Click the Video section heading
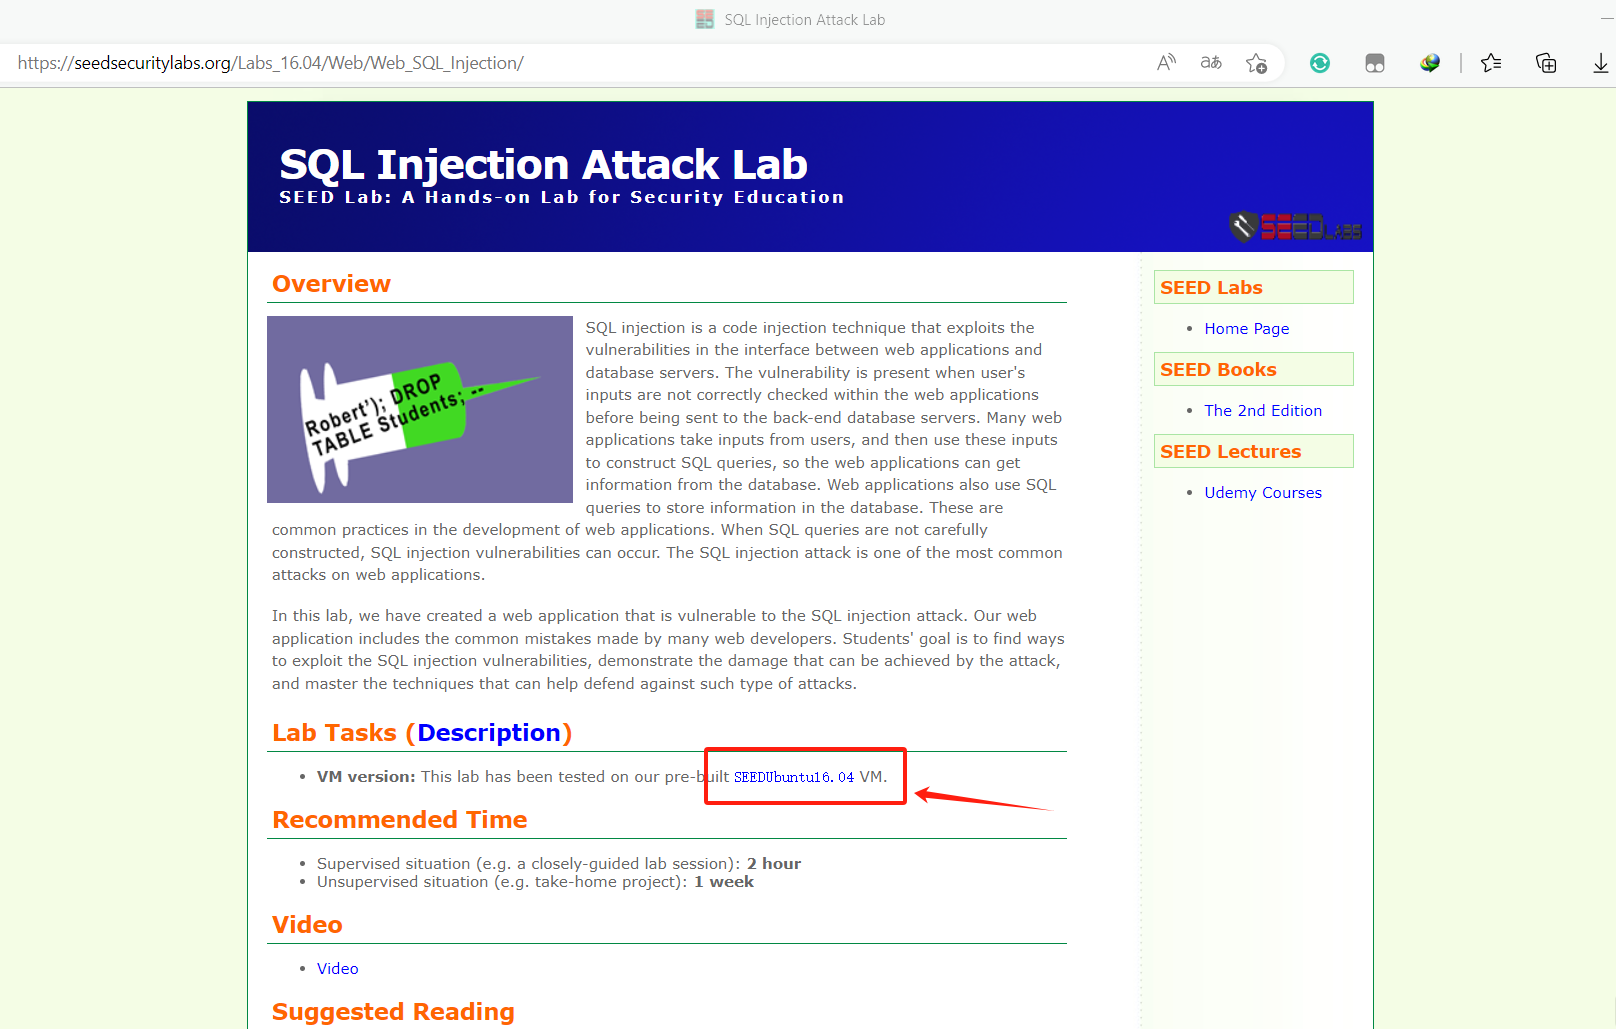The image size is (1616, 1029). (307, 925)
